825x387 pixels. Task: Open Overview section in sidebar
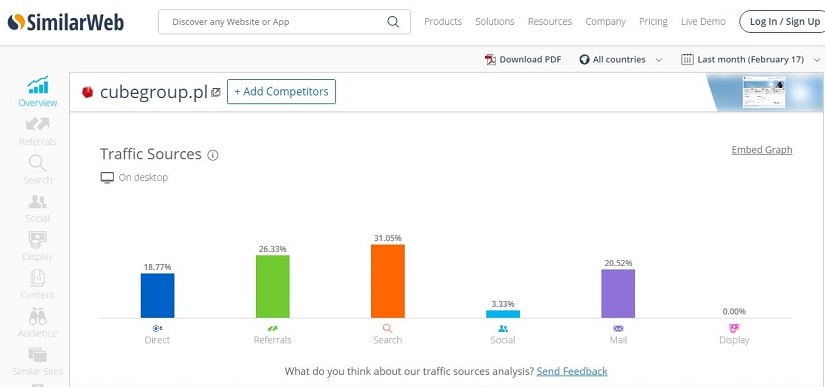point(38,91)
